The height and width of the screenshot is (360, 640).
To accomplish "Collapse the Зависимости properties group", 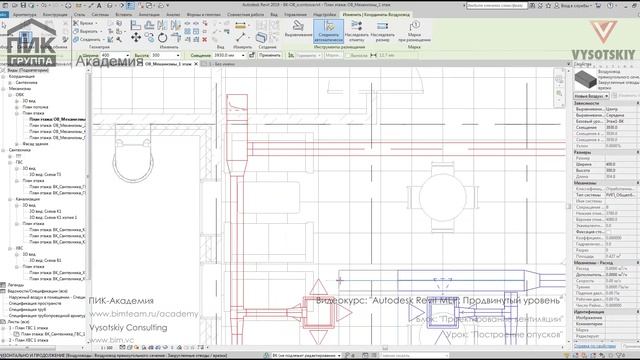I will (x=637, y=103).
